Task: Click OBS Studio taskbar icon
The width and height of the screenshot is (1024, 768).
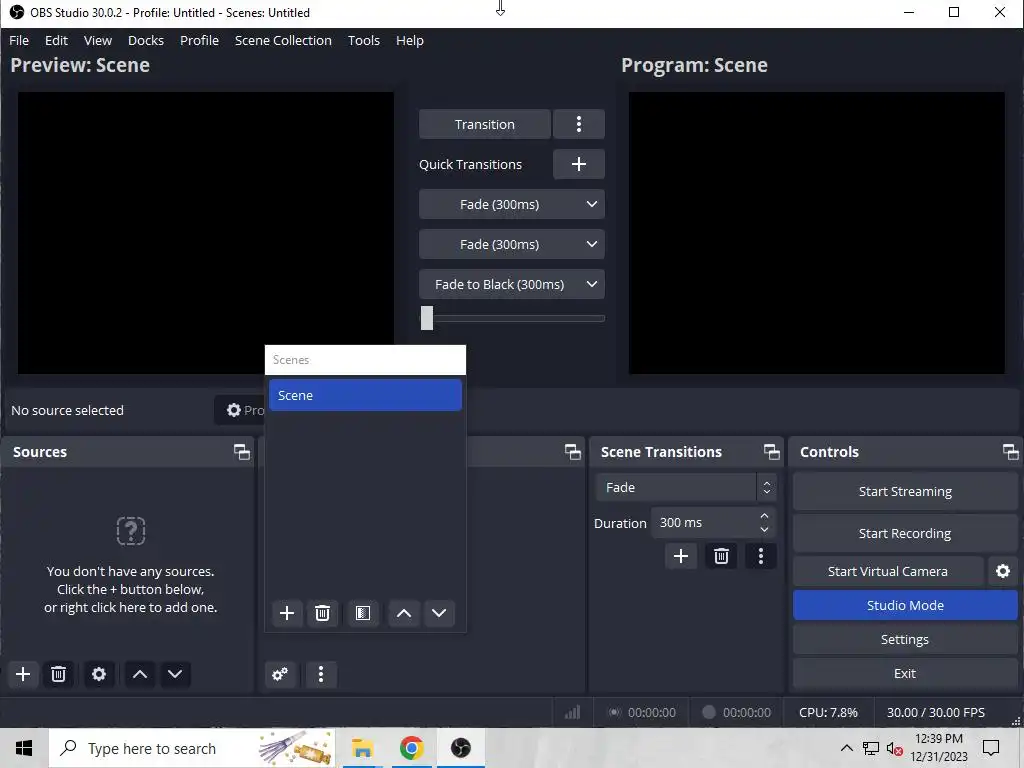Action: (x=460, y=748)
